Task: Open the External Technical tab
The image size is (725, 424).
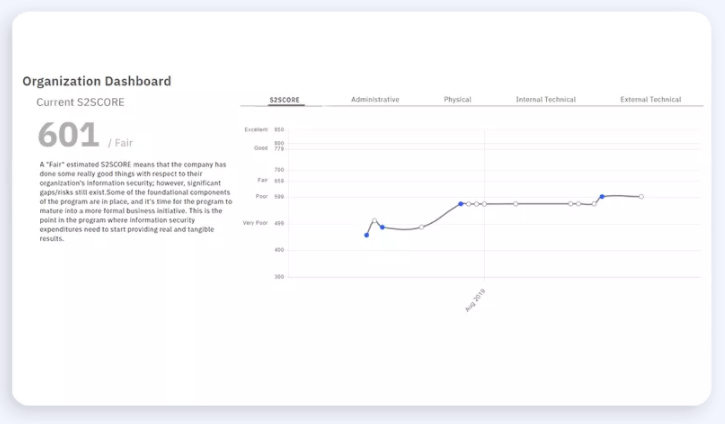Action: pyautogui.click(x=650, y=100)
